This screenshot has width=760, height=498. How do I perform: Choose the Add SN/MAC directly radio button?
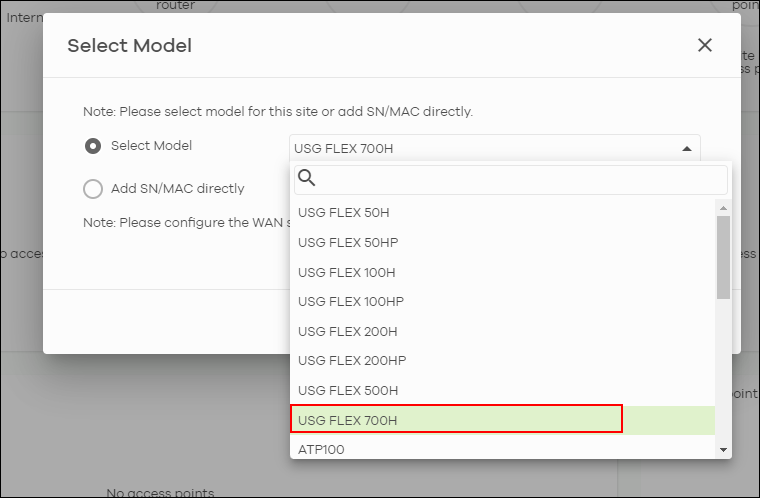(x=93, y=189)
